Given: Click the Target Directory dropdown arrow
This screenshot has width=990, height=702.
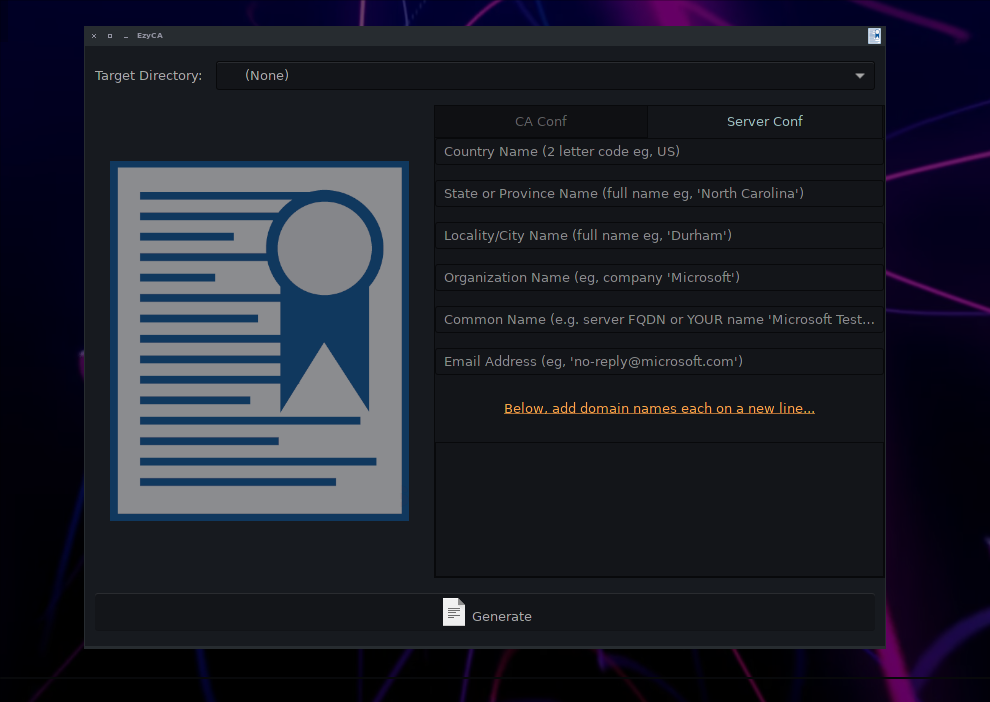Looking at the screenshot, I should pos(859,76).
